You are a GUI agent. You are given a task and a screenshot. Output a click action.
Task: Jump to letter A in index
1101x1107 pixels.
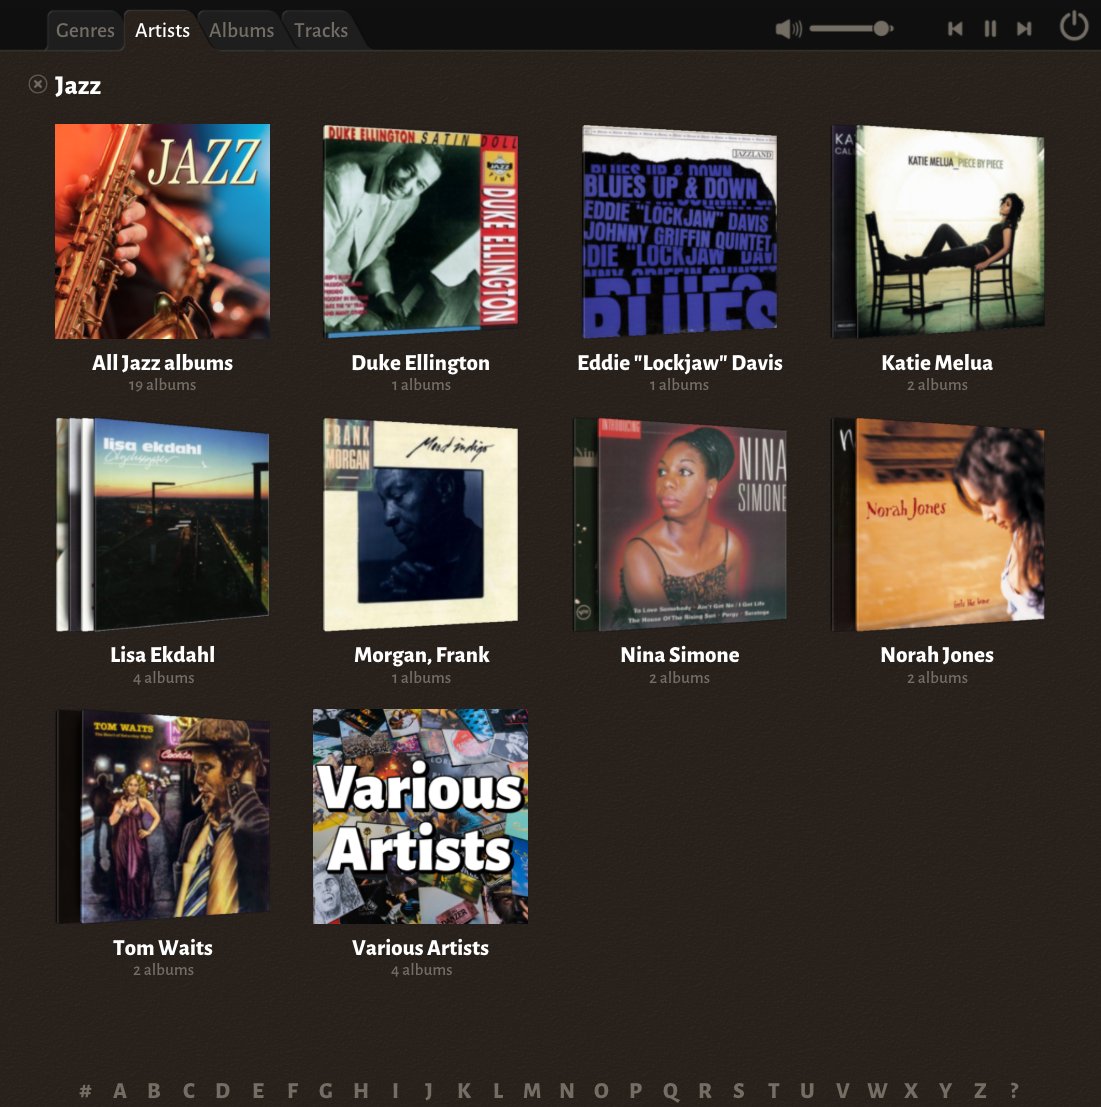[120, 1091]
